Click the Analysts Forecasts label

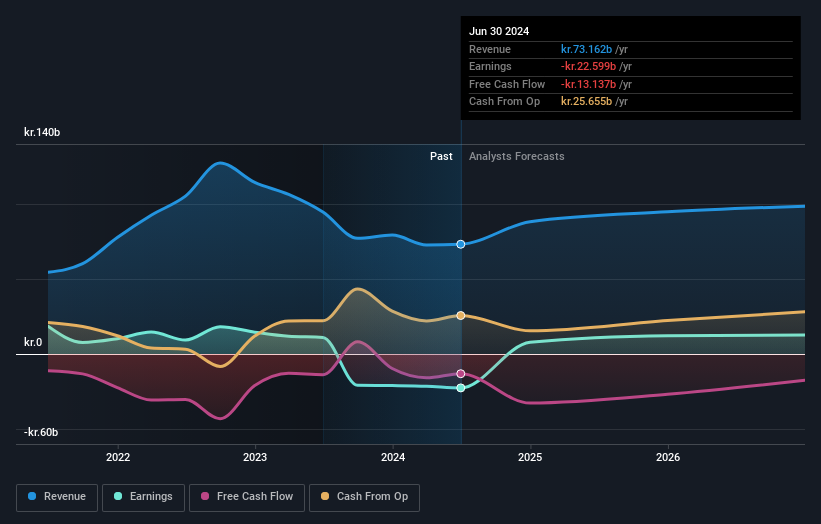[517, 157]
